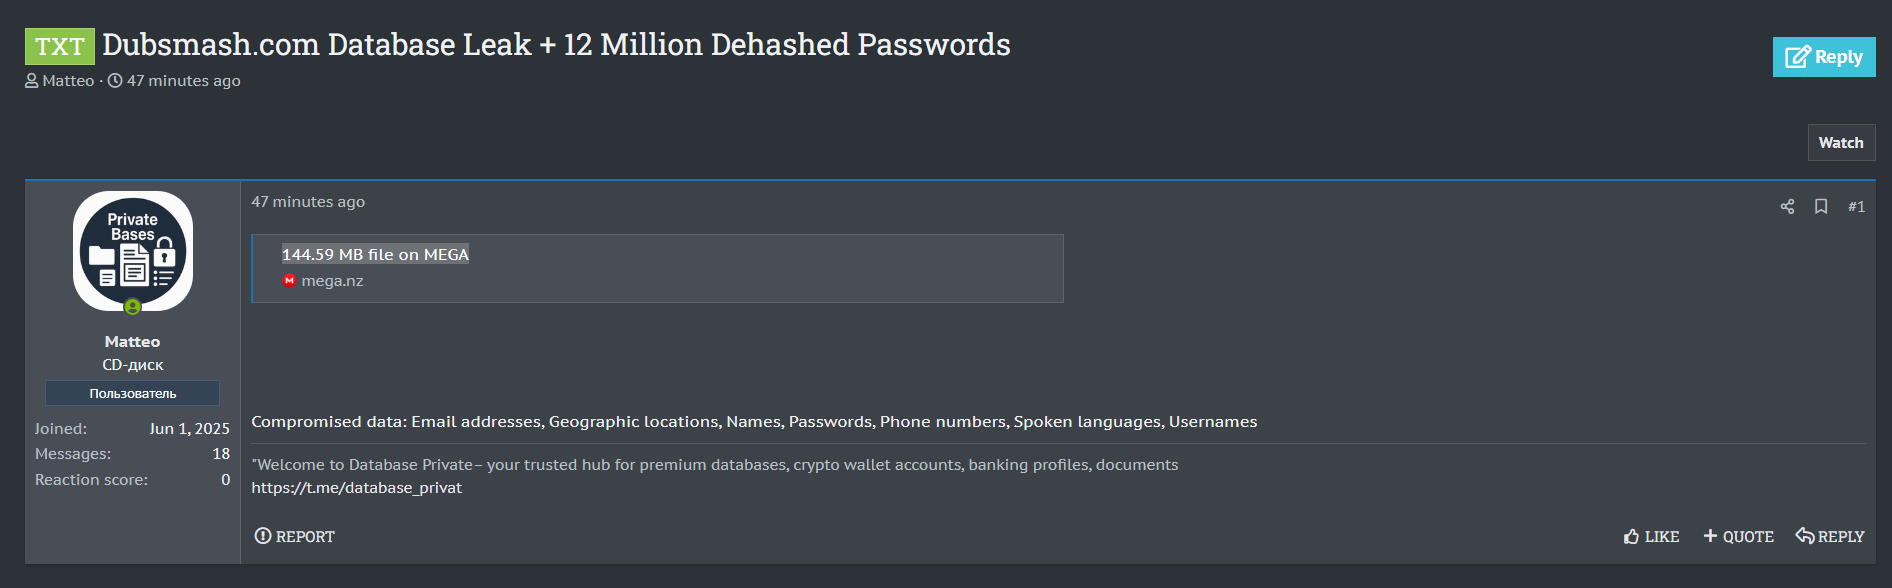Click the thread start time under title
Screen dimensions: 1892x588
tap(183, 81)
